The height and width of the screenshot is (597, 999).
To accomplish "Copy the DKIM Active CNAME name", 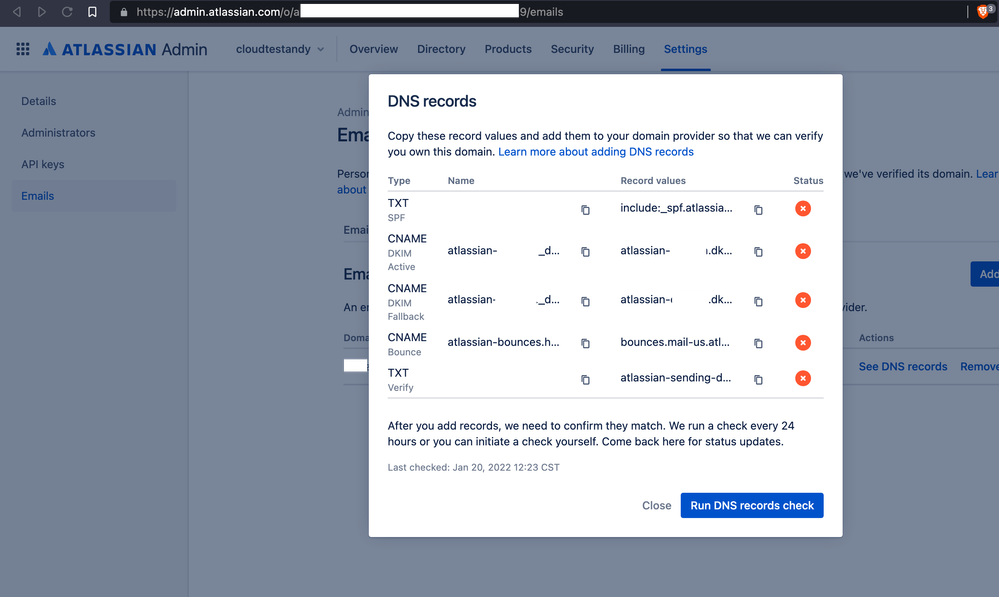I will click(585, 252).
